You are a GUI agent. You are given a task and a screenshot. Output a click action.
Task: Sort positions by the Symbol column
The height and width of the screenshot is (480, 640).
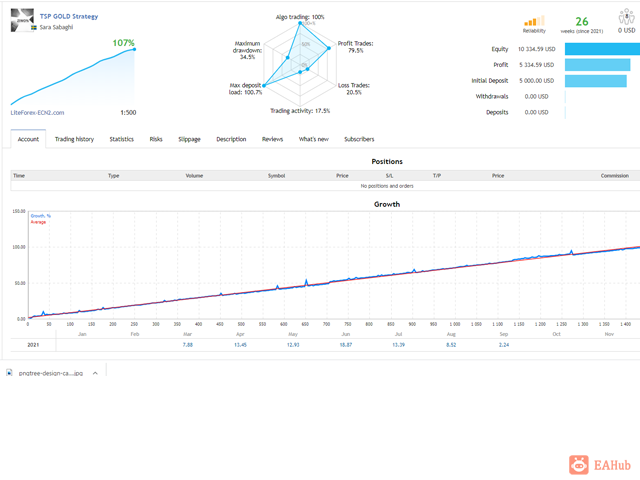tap(276, 176)
